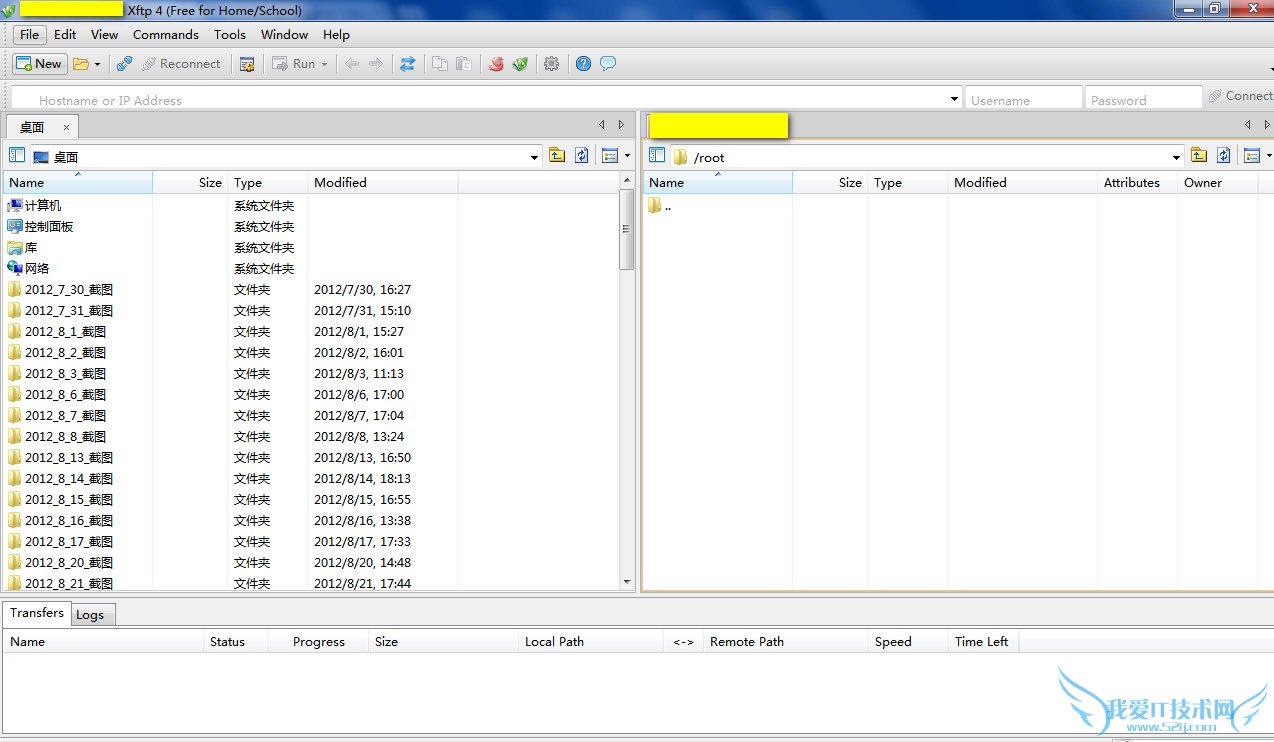The image size is (1274, 742).
Task: Open the remote /root path dropdown
Action: tap(1176, 157)
